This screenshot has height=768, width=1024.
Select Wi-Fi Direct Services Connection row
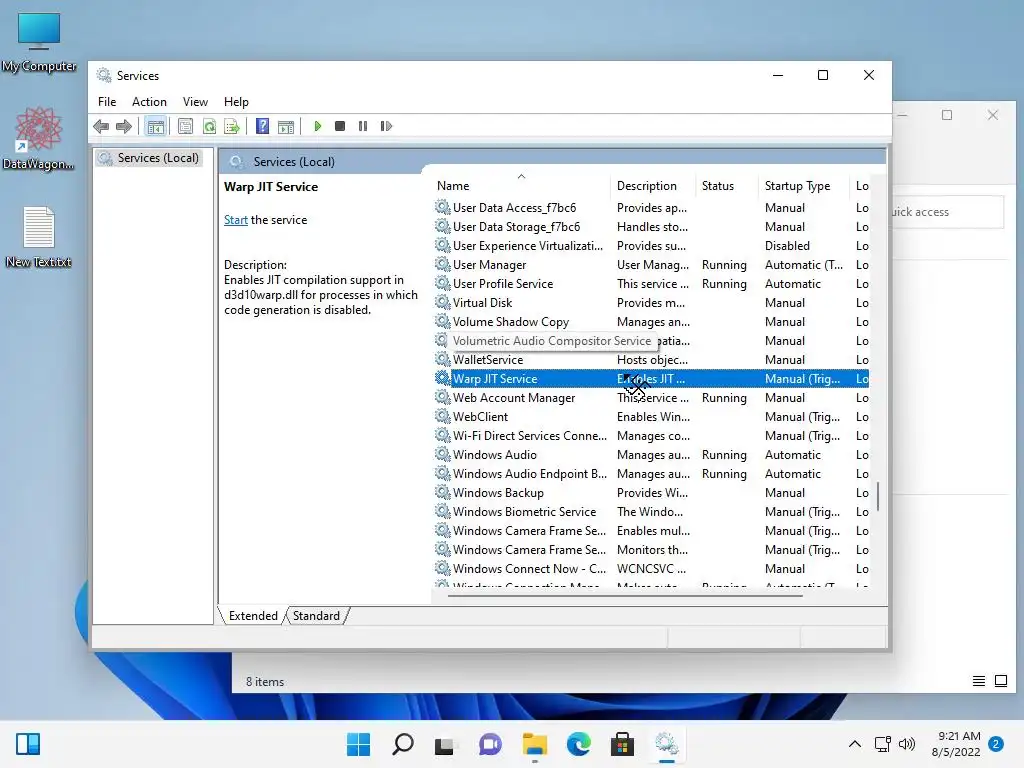click(x=650, y=436)
